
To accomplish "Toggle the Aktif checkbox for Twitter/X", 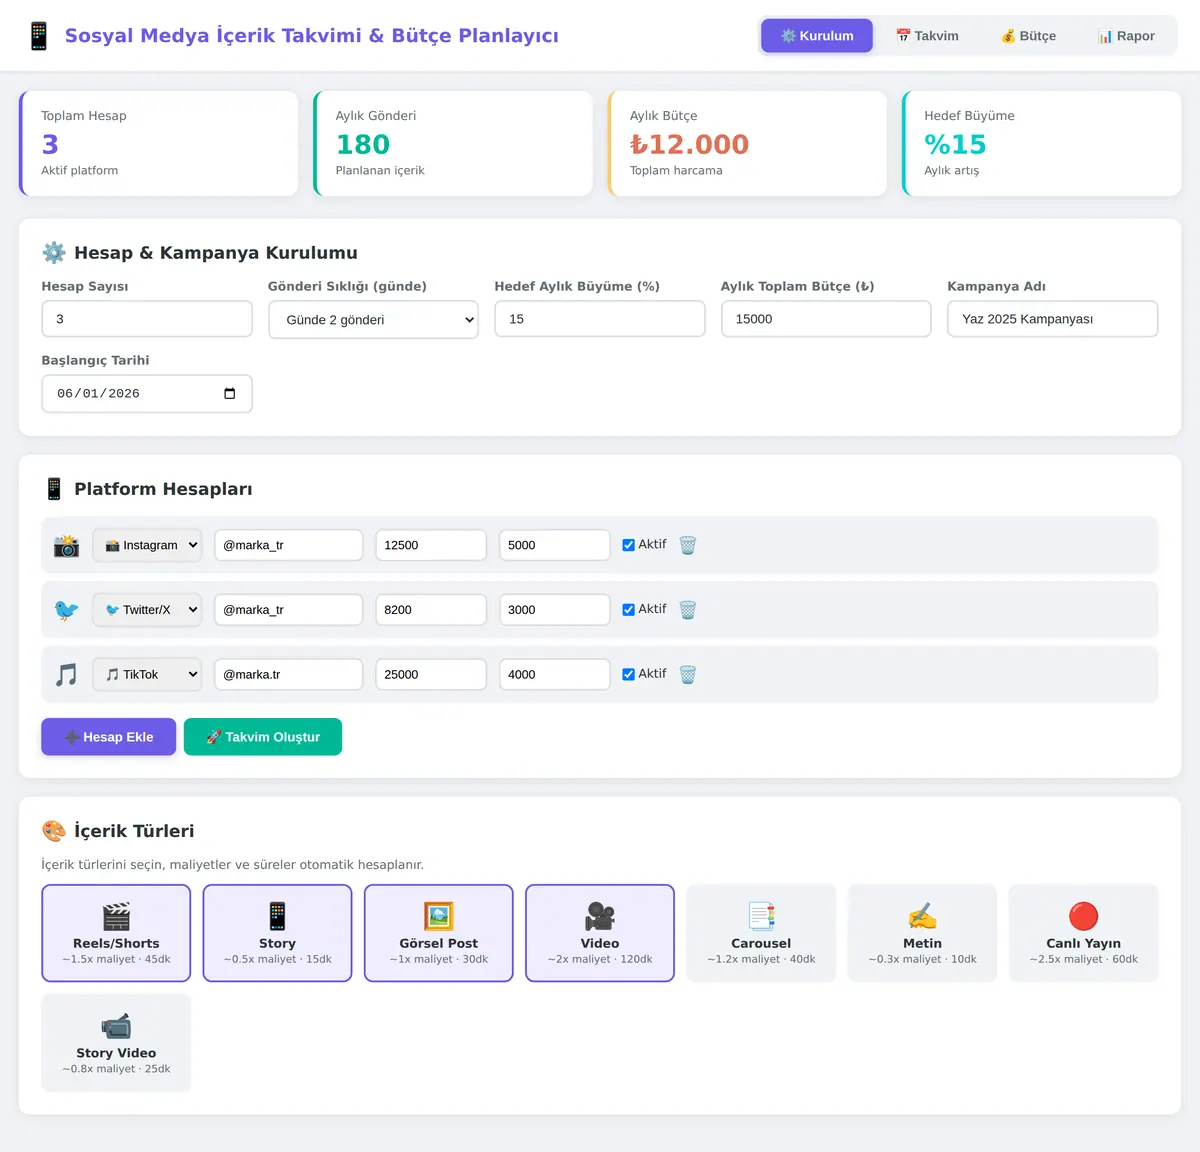I will click(629, 610).
